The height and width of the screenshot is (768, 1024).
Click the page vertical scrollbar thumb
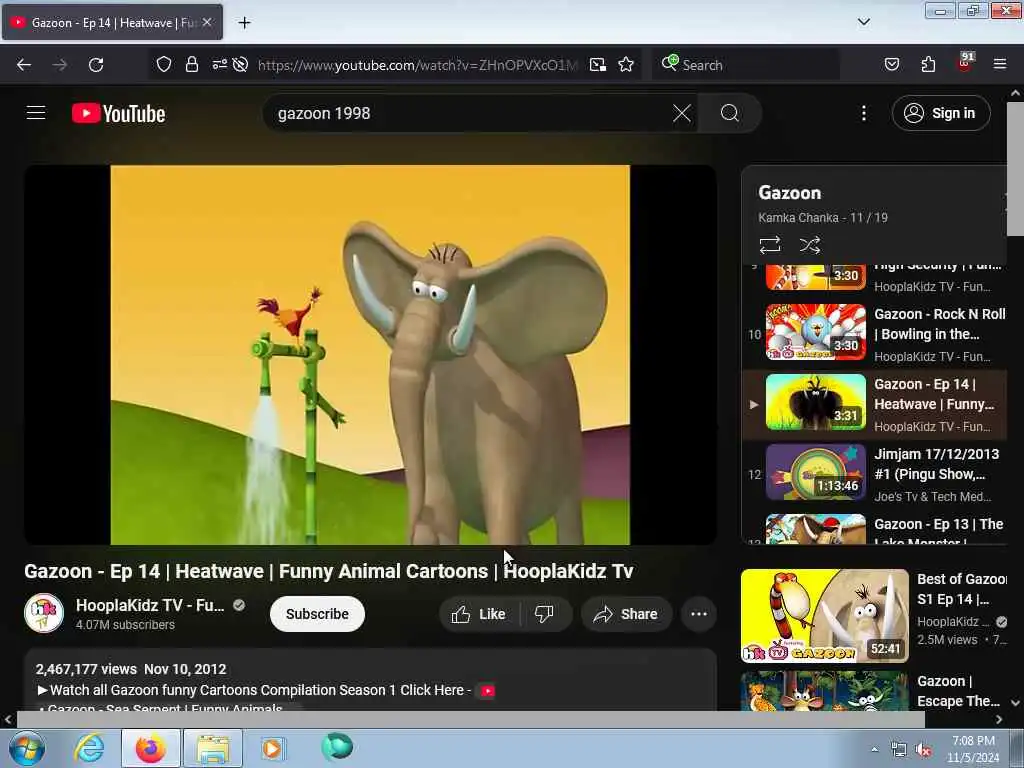click(x=1016, y=168)
